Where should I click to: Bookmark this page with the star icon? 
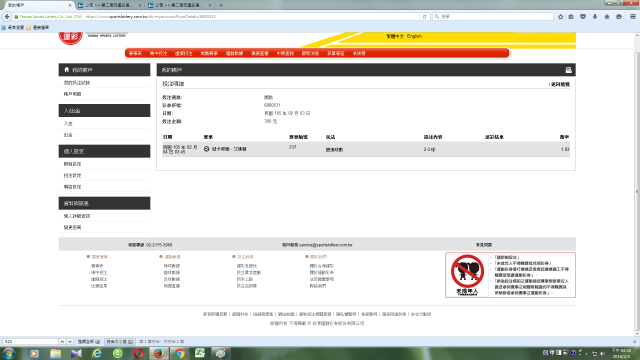click(560, 17)
